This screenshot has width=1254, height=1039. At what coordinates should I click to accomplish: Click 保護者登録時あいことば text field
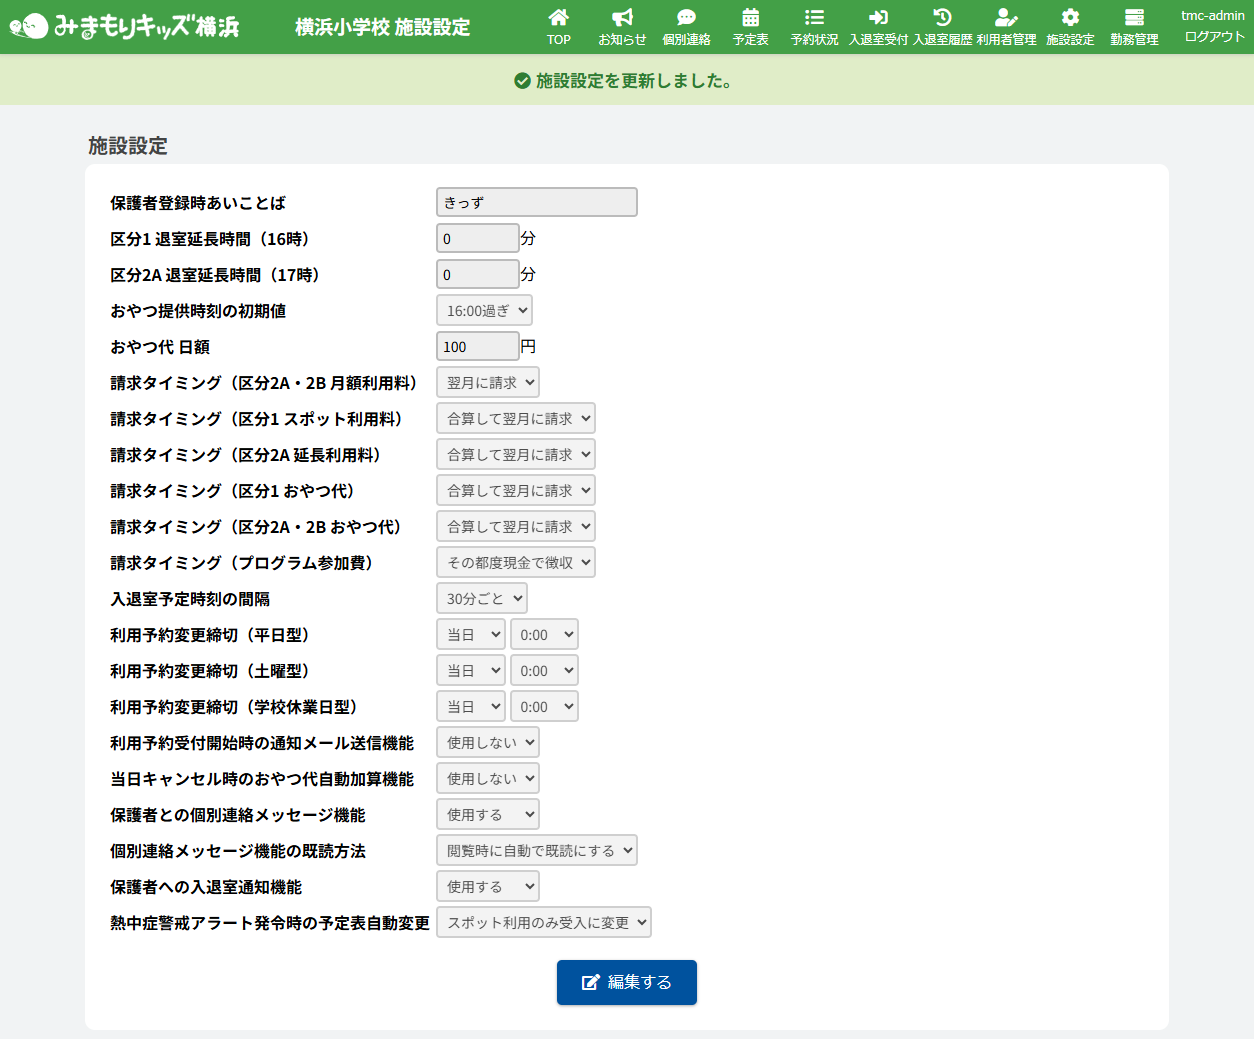point(537,203)
